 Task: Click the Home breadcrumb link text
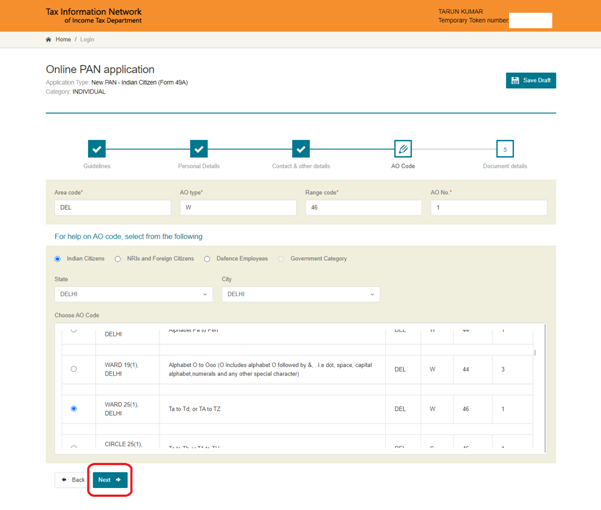pyautogui.click(x=63, y=40)
